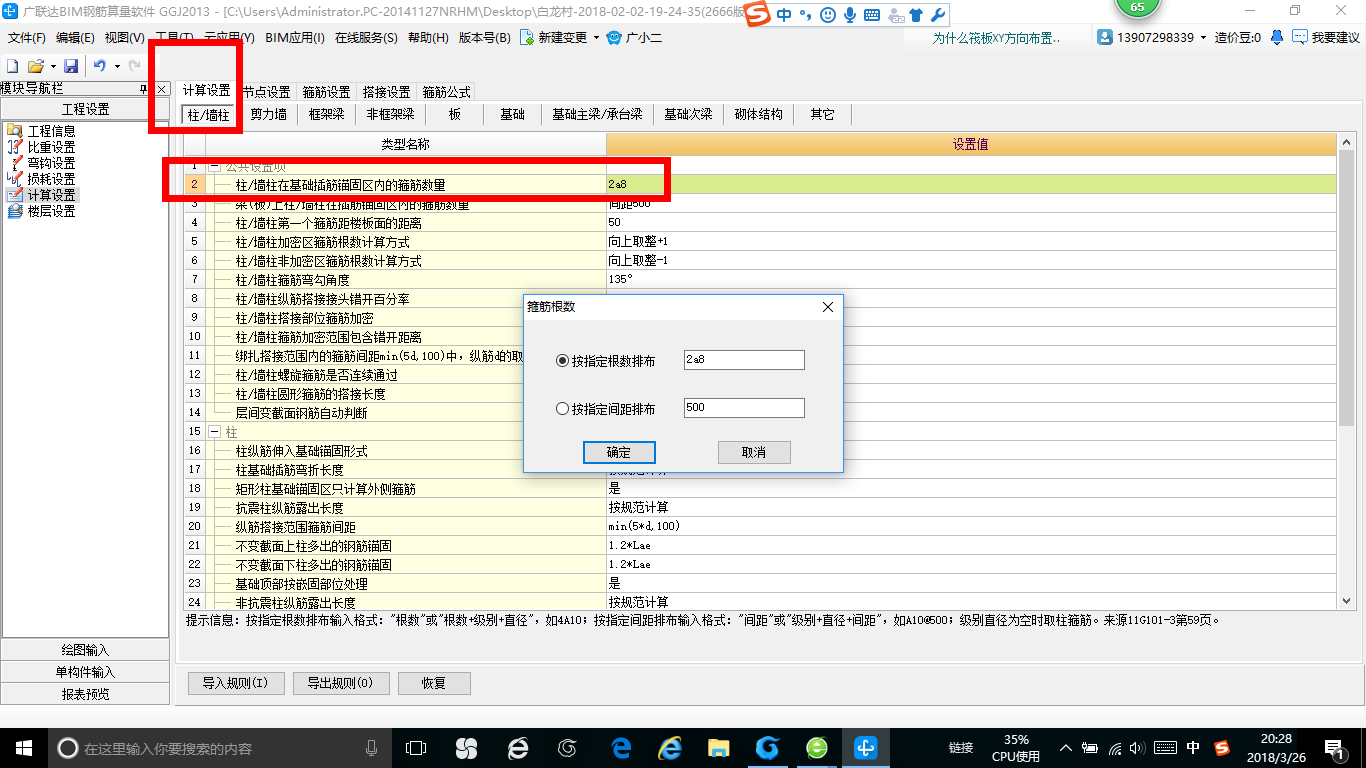Open the 编辑(E) menu
This screenshot has width=1366, height=768.
[x=75, y=38]
